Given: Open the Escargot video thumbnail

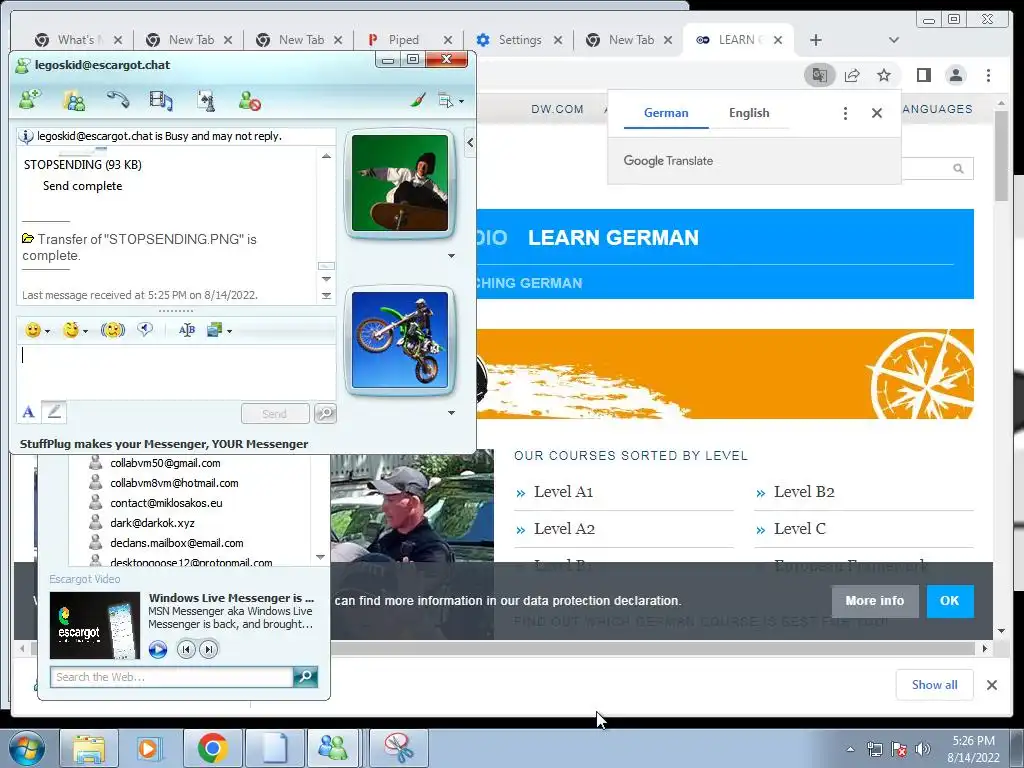Looking at the screenshot, I should pyautogui.click(x=95, y=626).
